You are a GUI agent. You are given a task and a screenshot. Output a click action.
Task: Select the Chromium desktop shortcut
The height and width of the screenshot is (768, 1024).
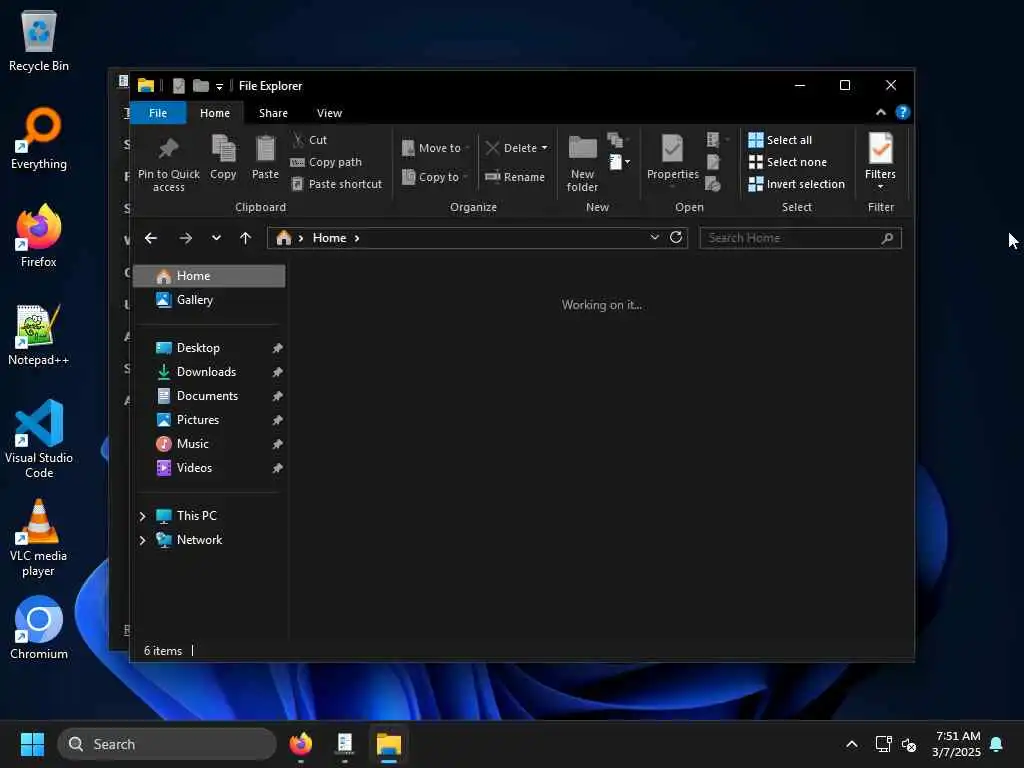pos(39,628)
